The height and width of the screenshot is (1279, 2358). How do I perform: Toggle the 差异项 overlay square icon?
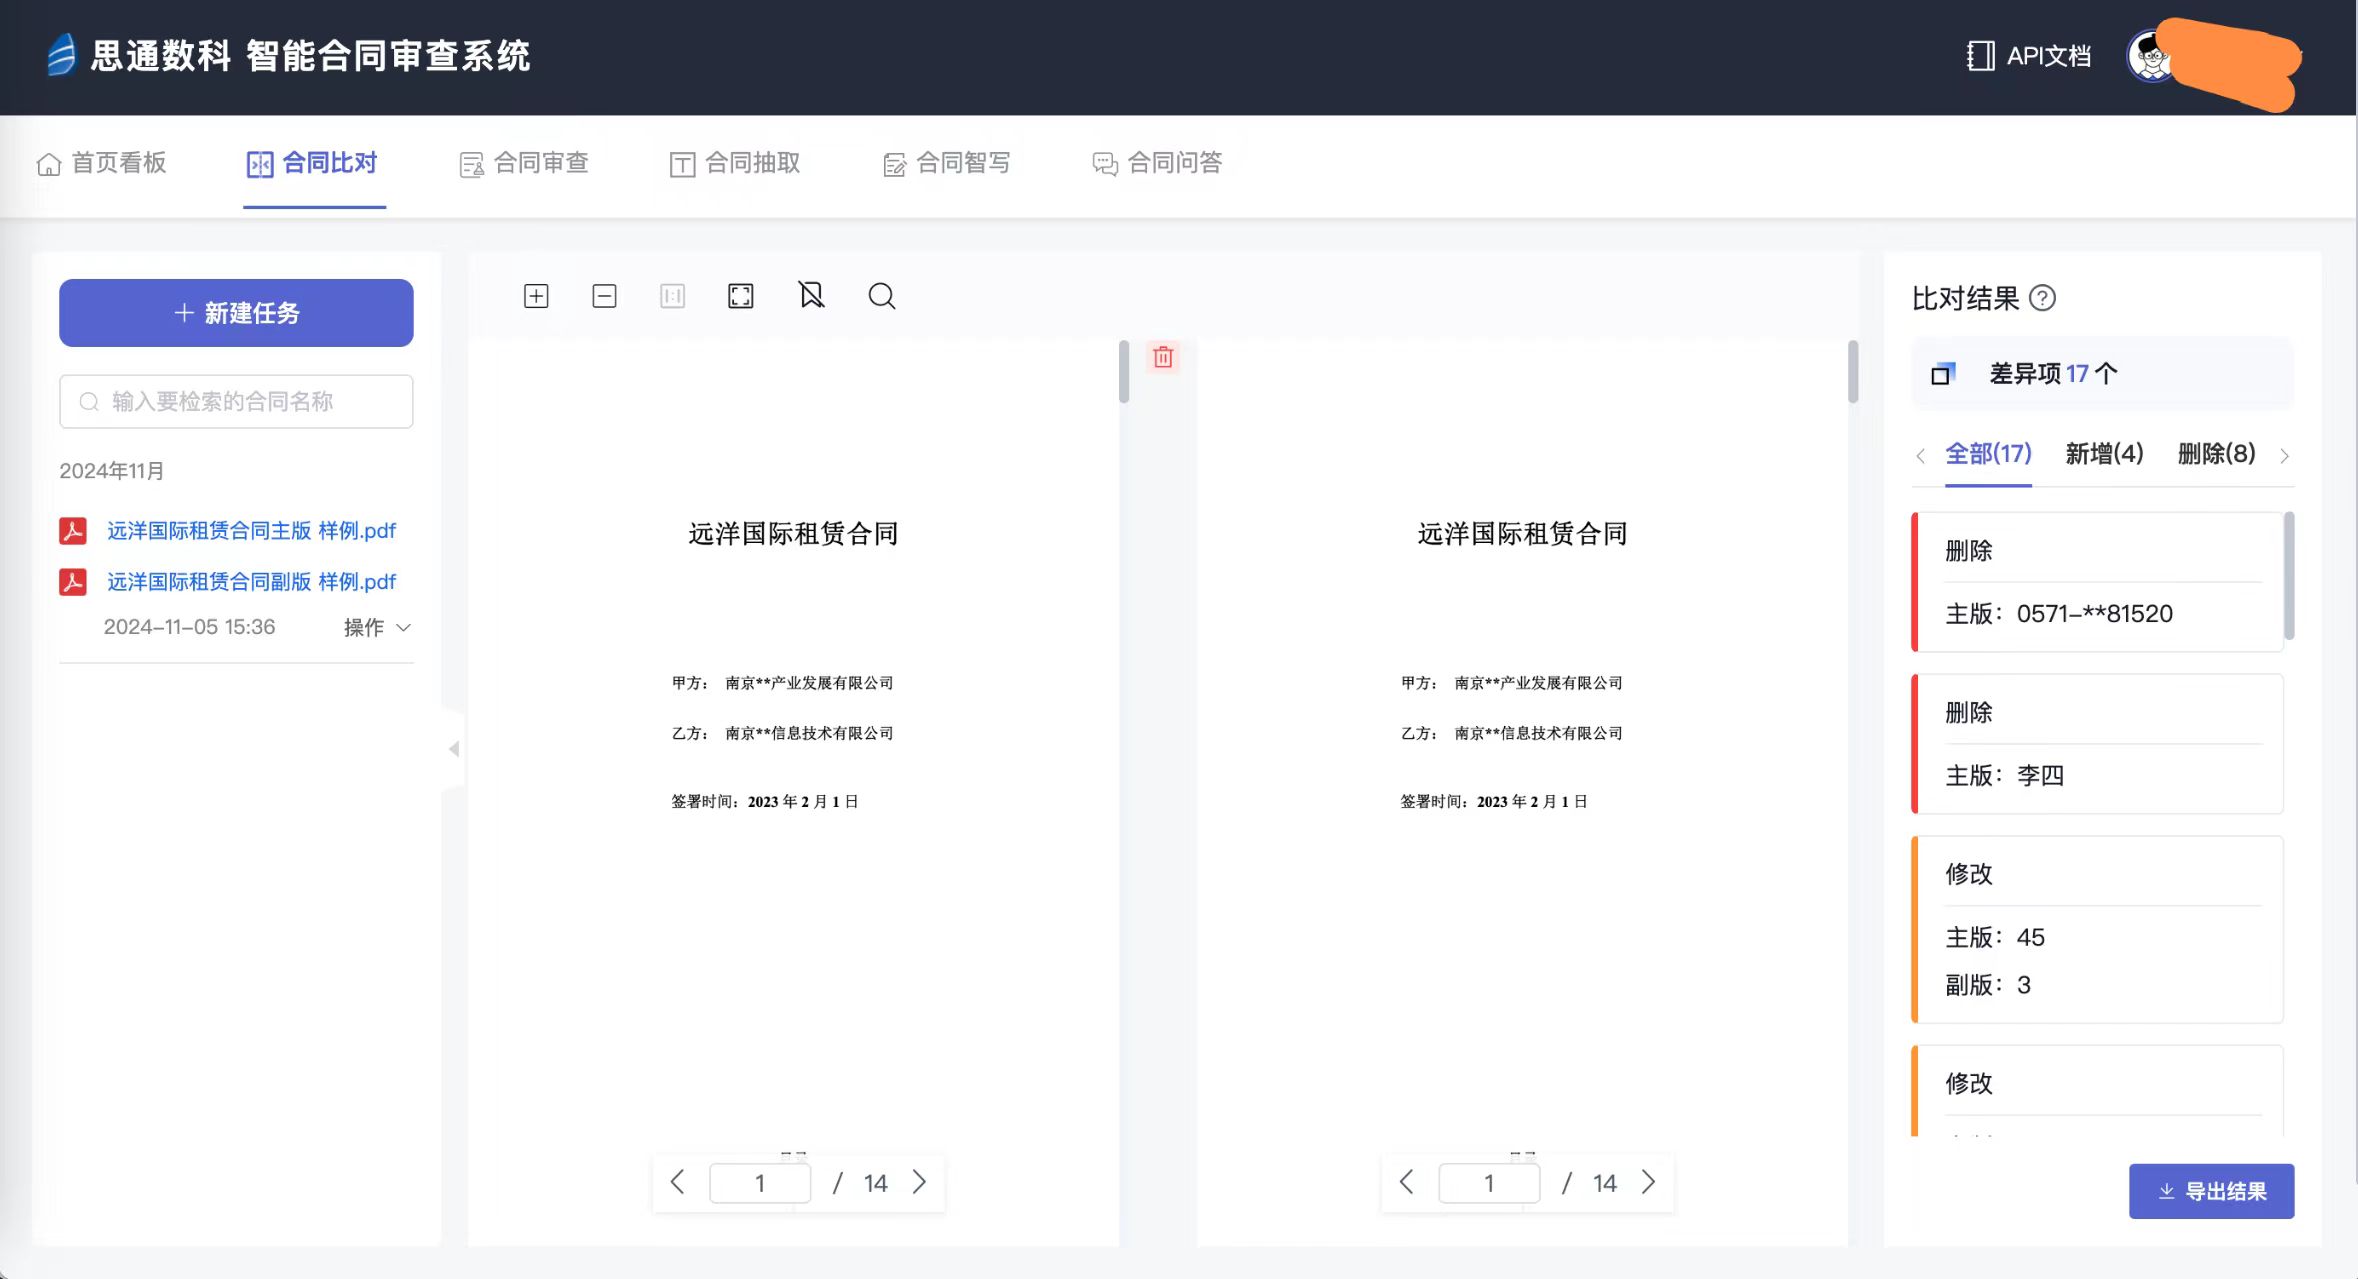[x=1942, y=374]
